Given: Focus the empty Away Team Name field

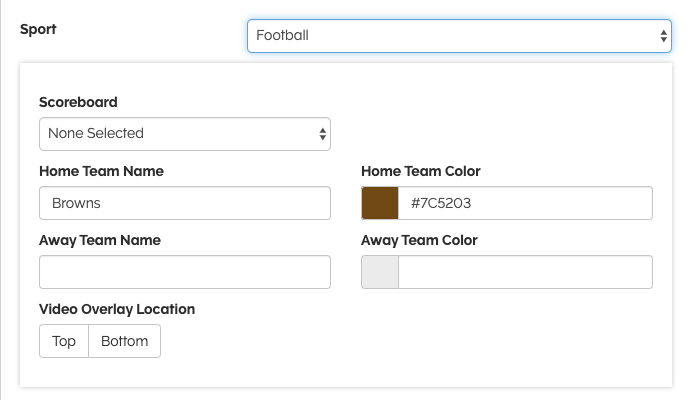Looking at the screenshot, I should click(184, 272).
